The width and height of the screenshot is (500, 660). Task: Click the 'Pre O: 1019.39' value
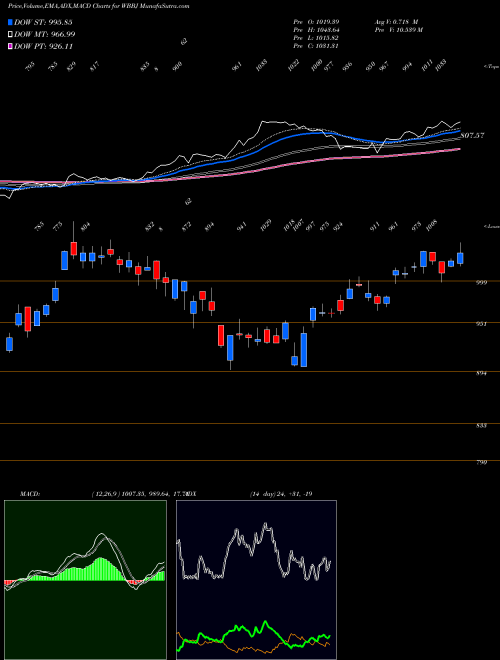[x=316, y=22]
